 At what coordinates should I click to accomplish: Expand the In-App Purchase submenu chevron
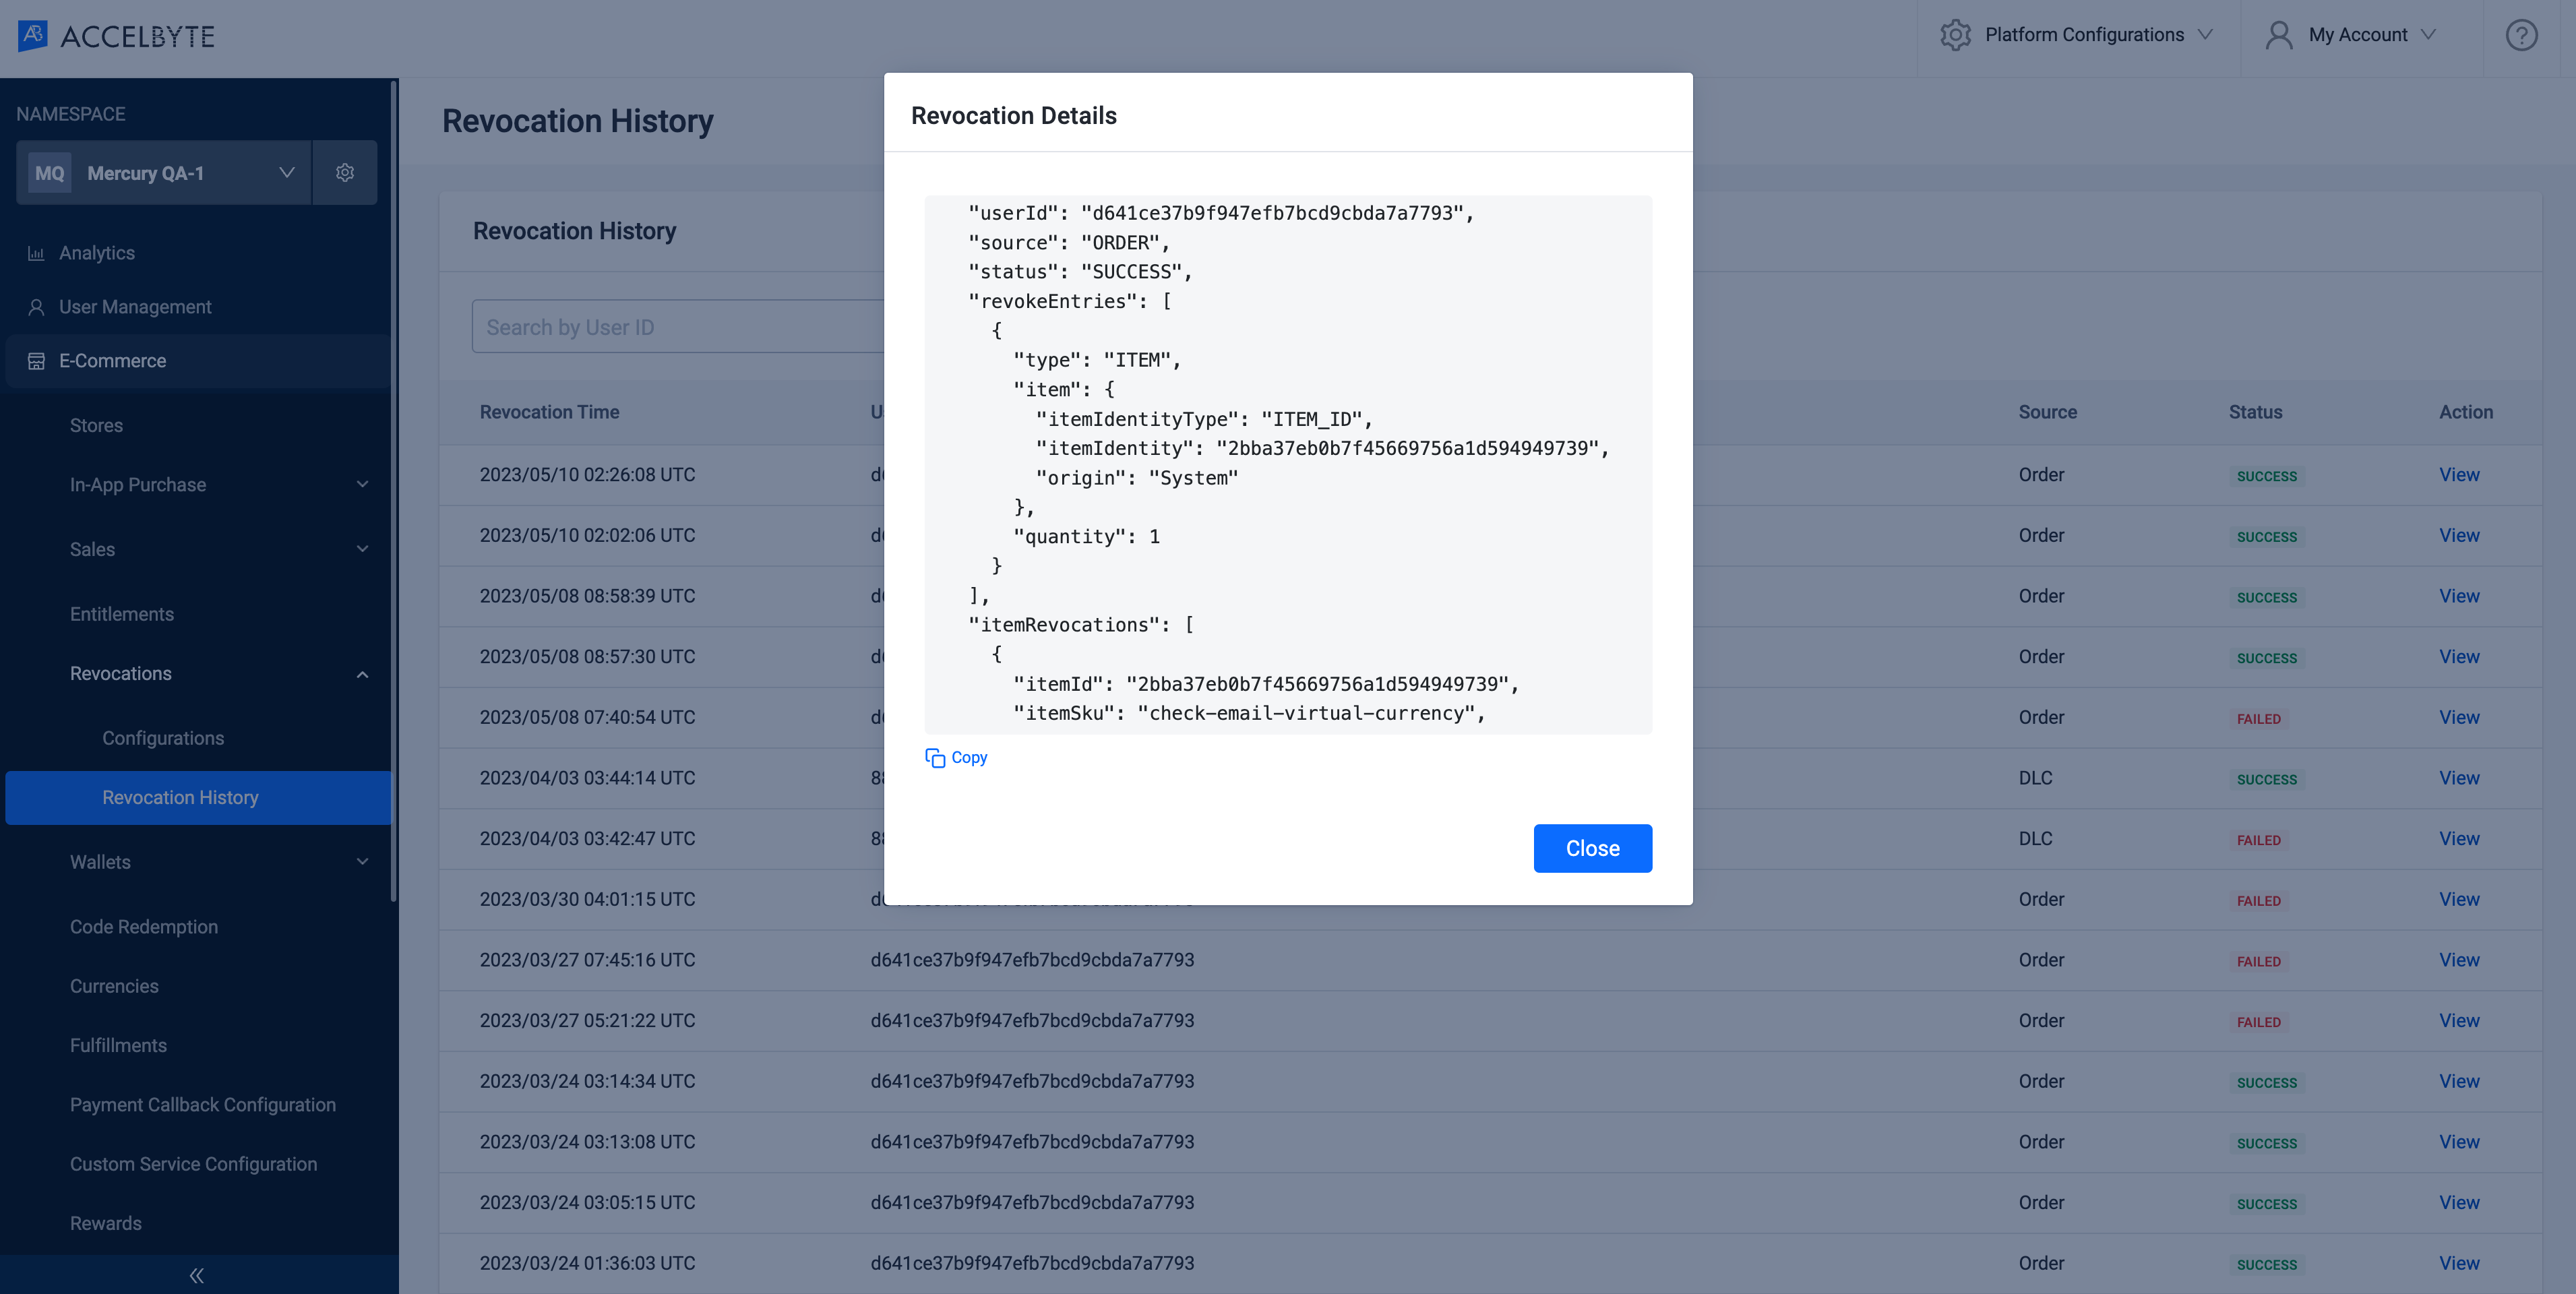pyautogui.click(x=362, y=485)
